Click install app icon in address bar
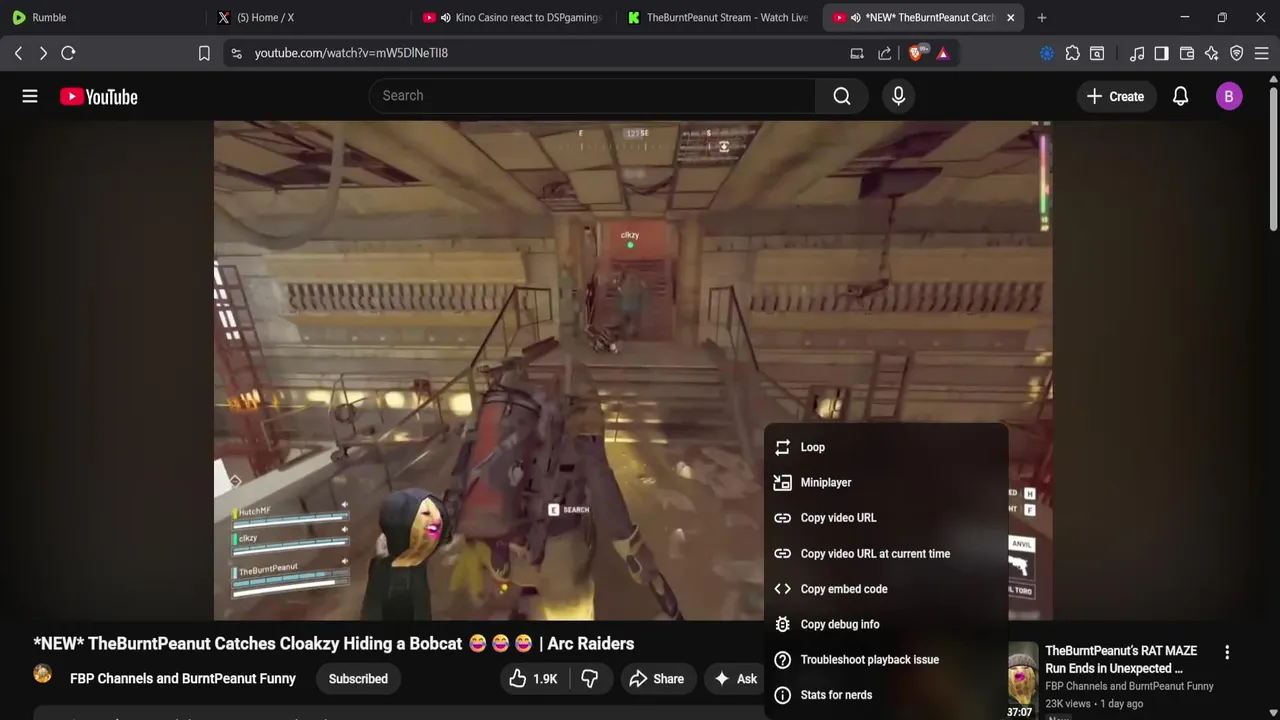Image resolution: width=1280 pixels, height=720 pixels. click(857, 53)
